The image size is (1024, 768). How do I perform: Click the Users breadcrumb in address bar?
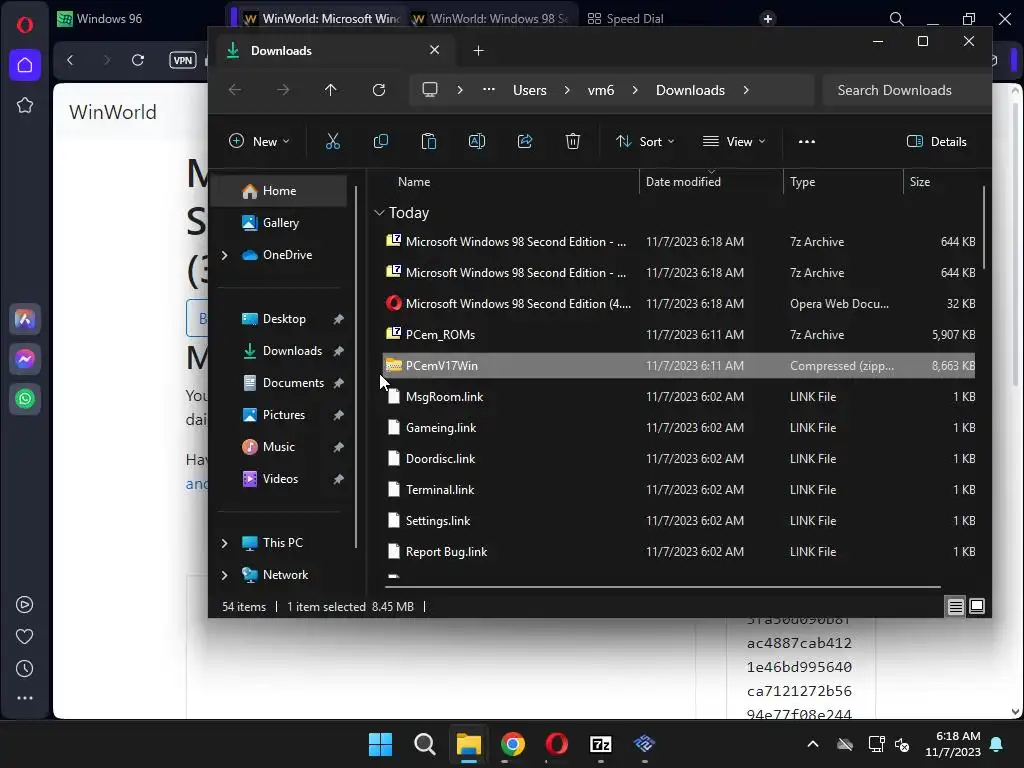pyautogui.click(x=530, y=90)
